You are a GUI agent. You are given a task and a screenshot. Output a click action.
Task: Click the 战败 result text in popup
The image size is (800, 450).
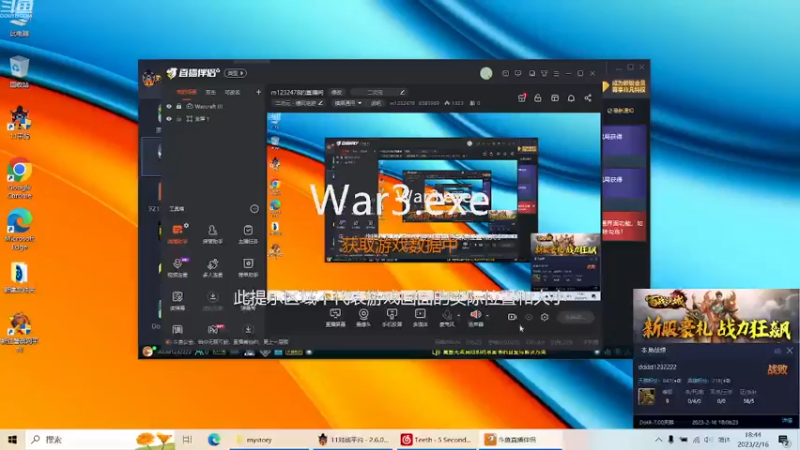[x=778, y=369]
